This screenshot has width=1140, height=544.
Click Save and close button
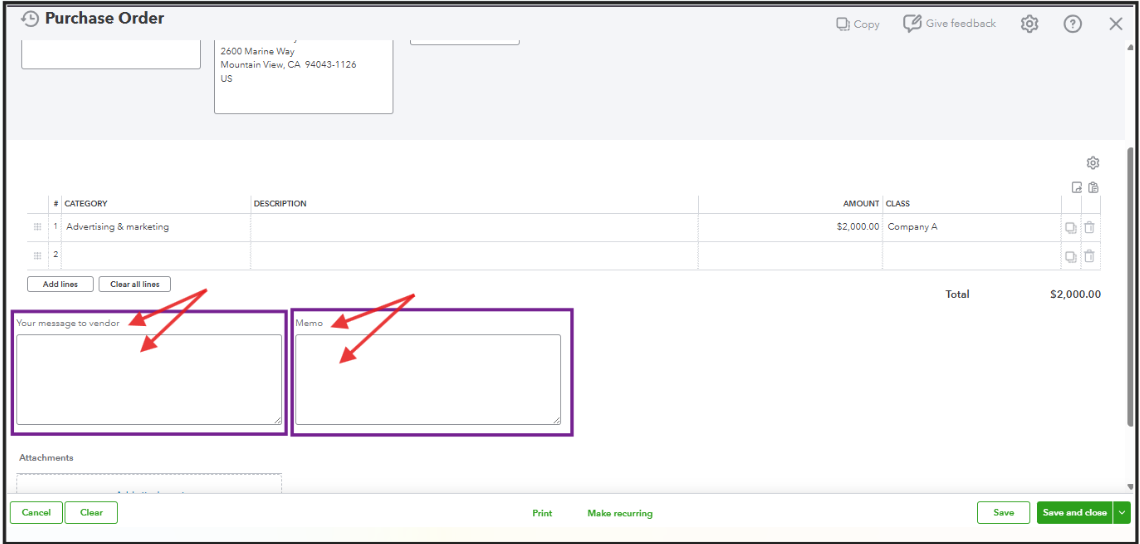[x=1075, y=513]
